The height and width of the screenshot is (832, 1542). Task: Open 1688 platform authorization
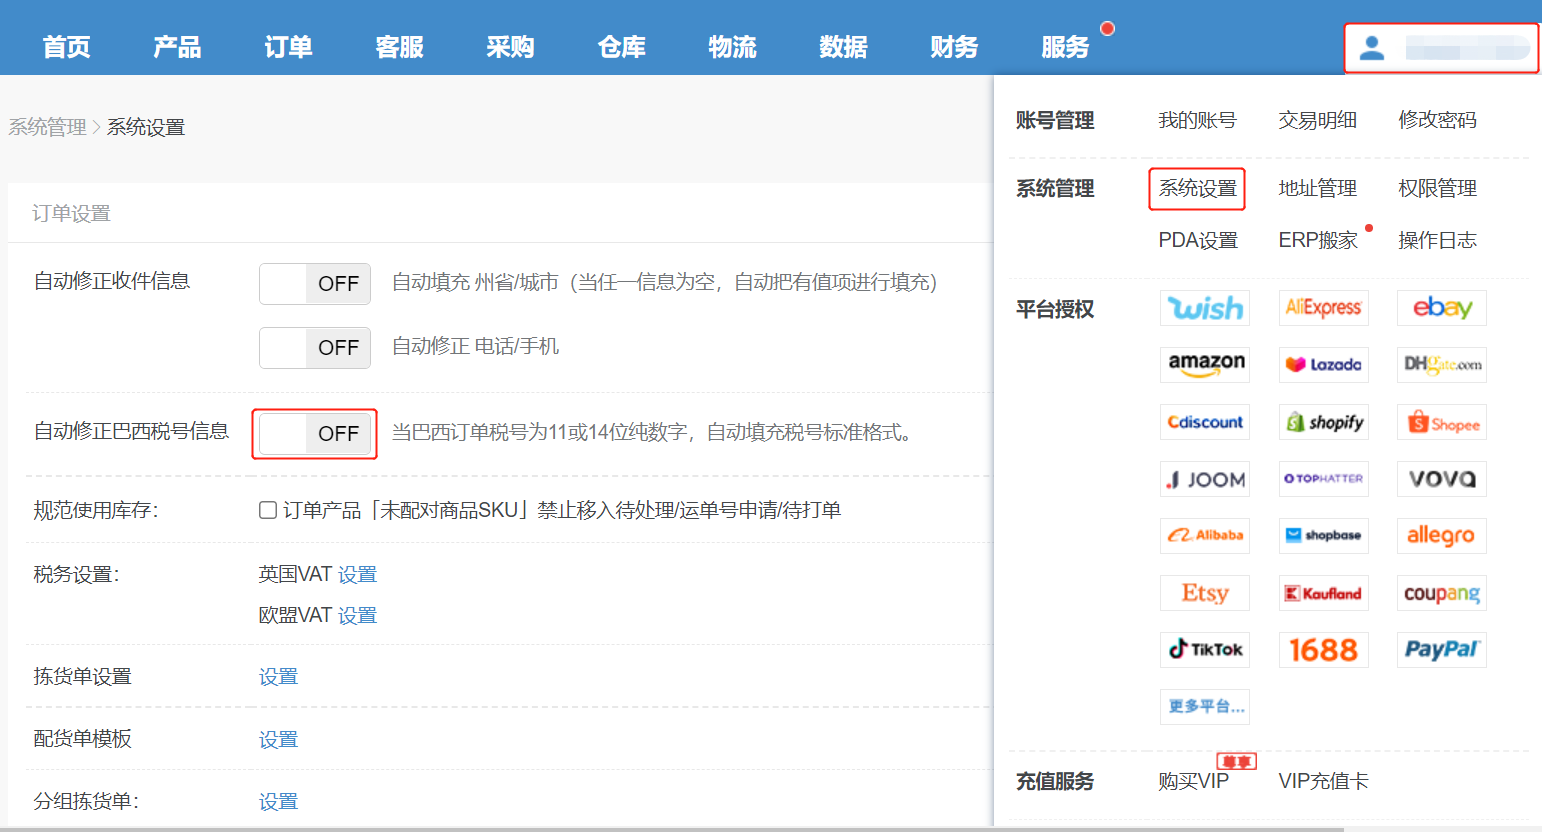(x=1324, y=650)
